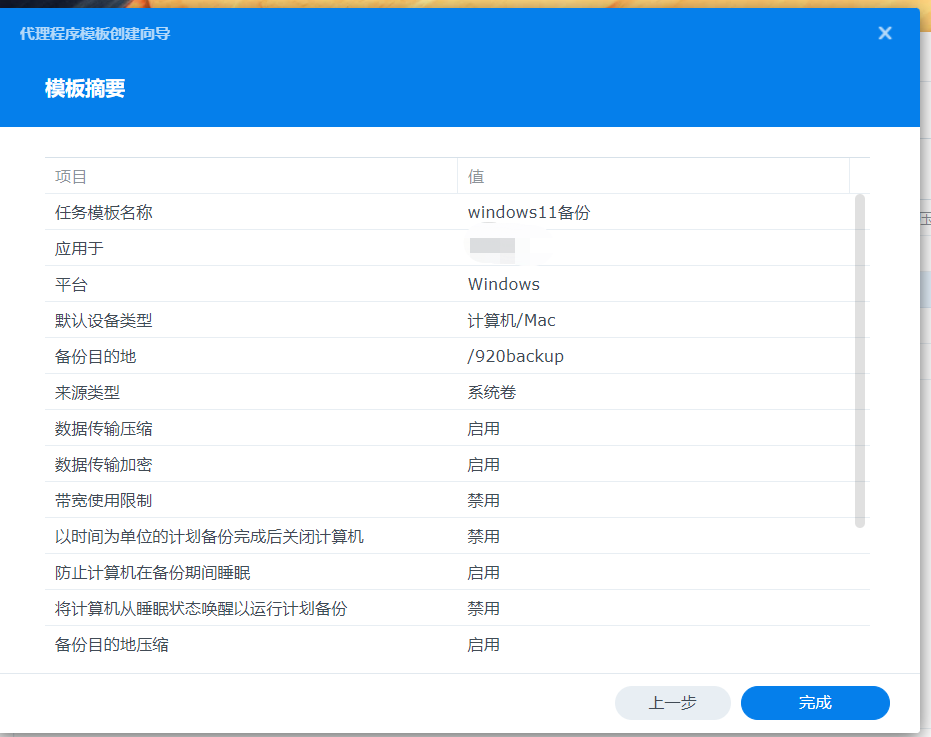Select the Windows platform value
This screenshot has width=931, height=737.
[x=504, y=284]
